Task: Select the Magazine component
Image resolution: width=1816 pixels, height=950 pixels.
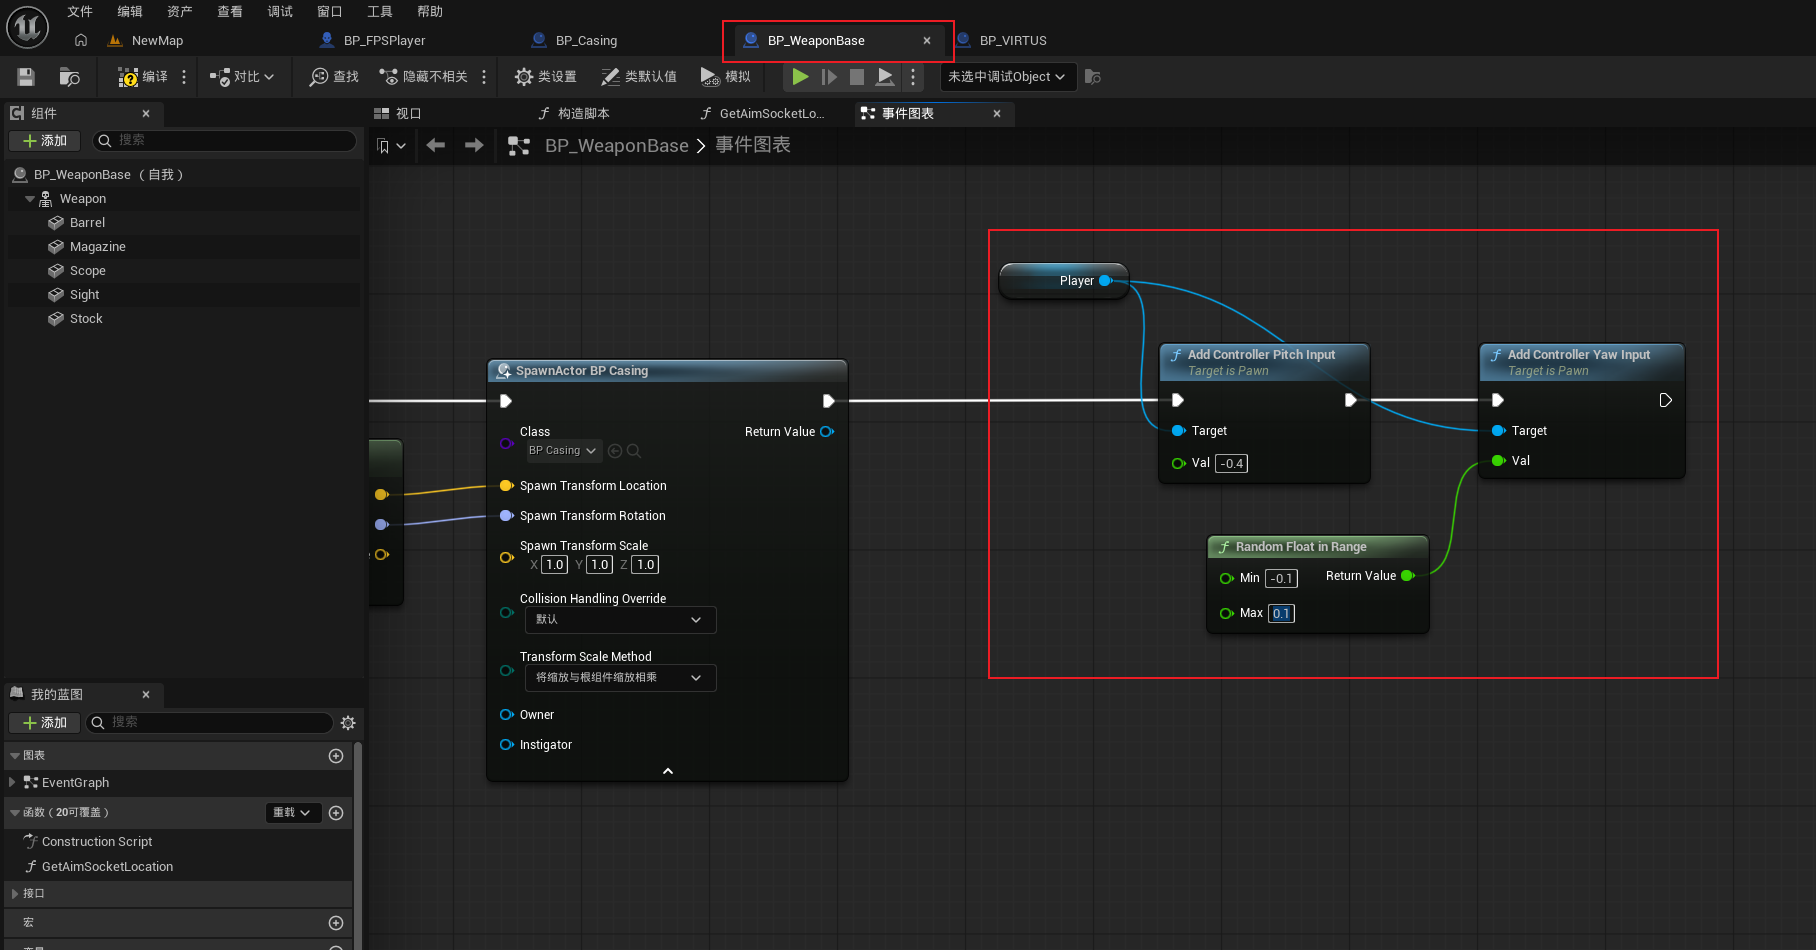Action: pyautogui.click(x=98, y=247)
